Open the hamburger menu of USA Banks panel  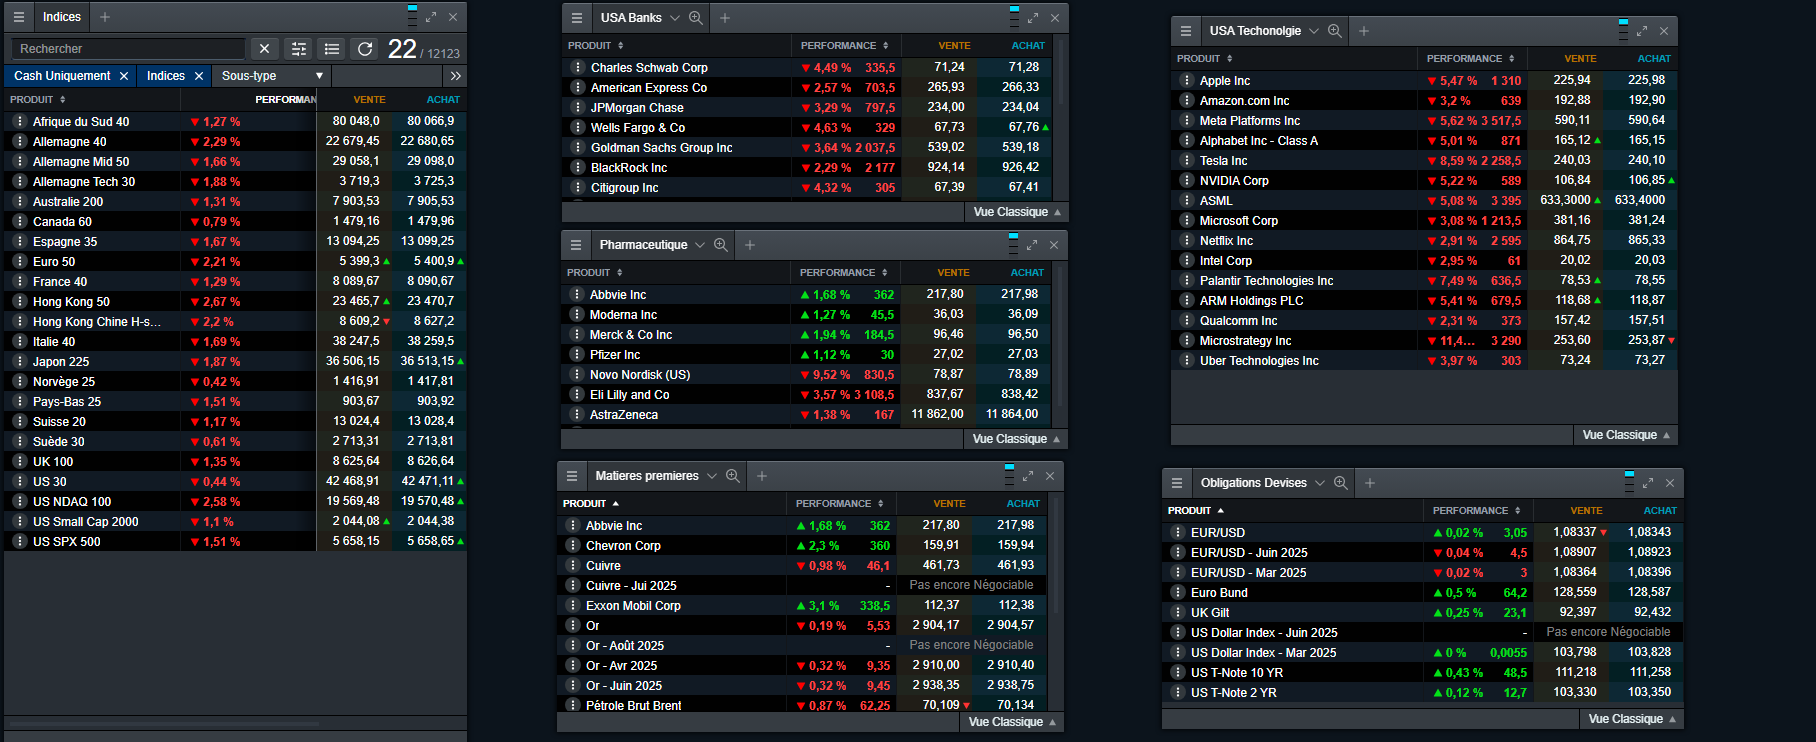tap(577, 17)
